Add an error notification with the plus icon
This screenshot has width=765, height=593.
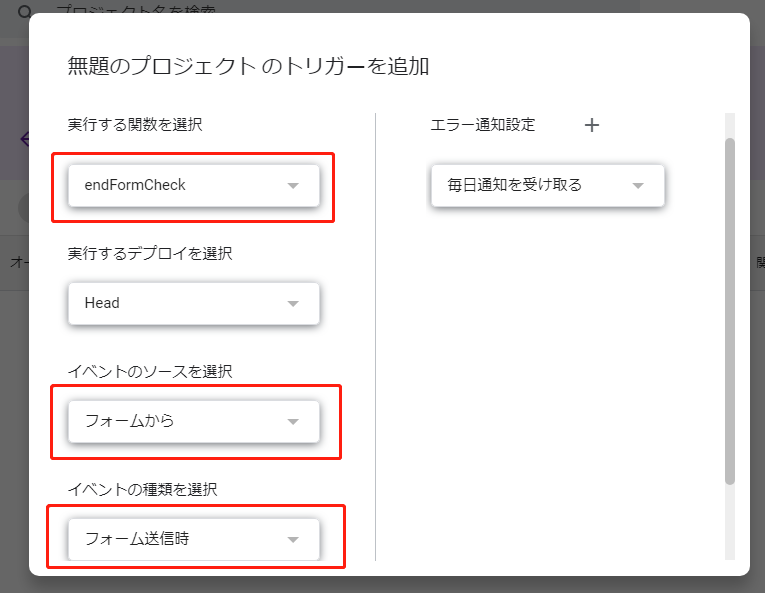592,125
